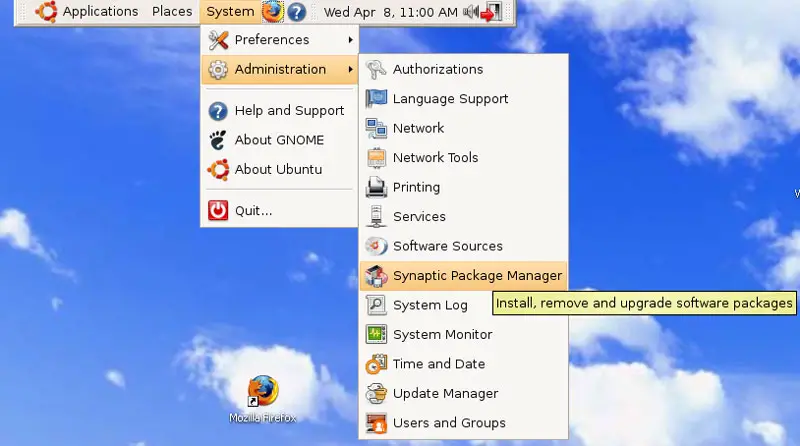Screen dimensions: 800x446
Task: Select Quit... from the System menu
Action: [280, 211]
